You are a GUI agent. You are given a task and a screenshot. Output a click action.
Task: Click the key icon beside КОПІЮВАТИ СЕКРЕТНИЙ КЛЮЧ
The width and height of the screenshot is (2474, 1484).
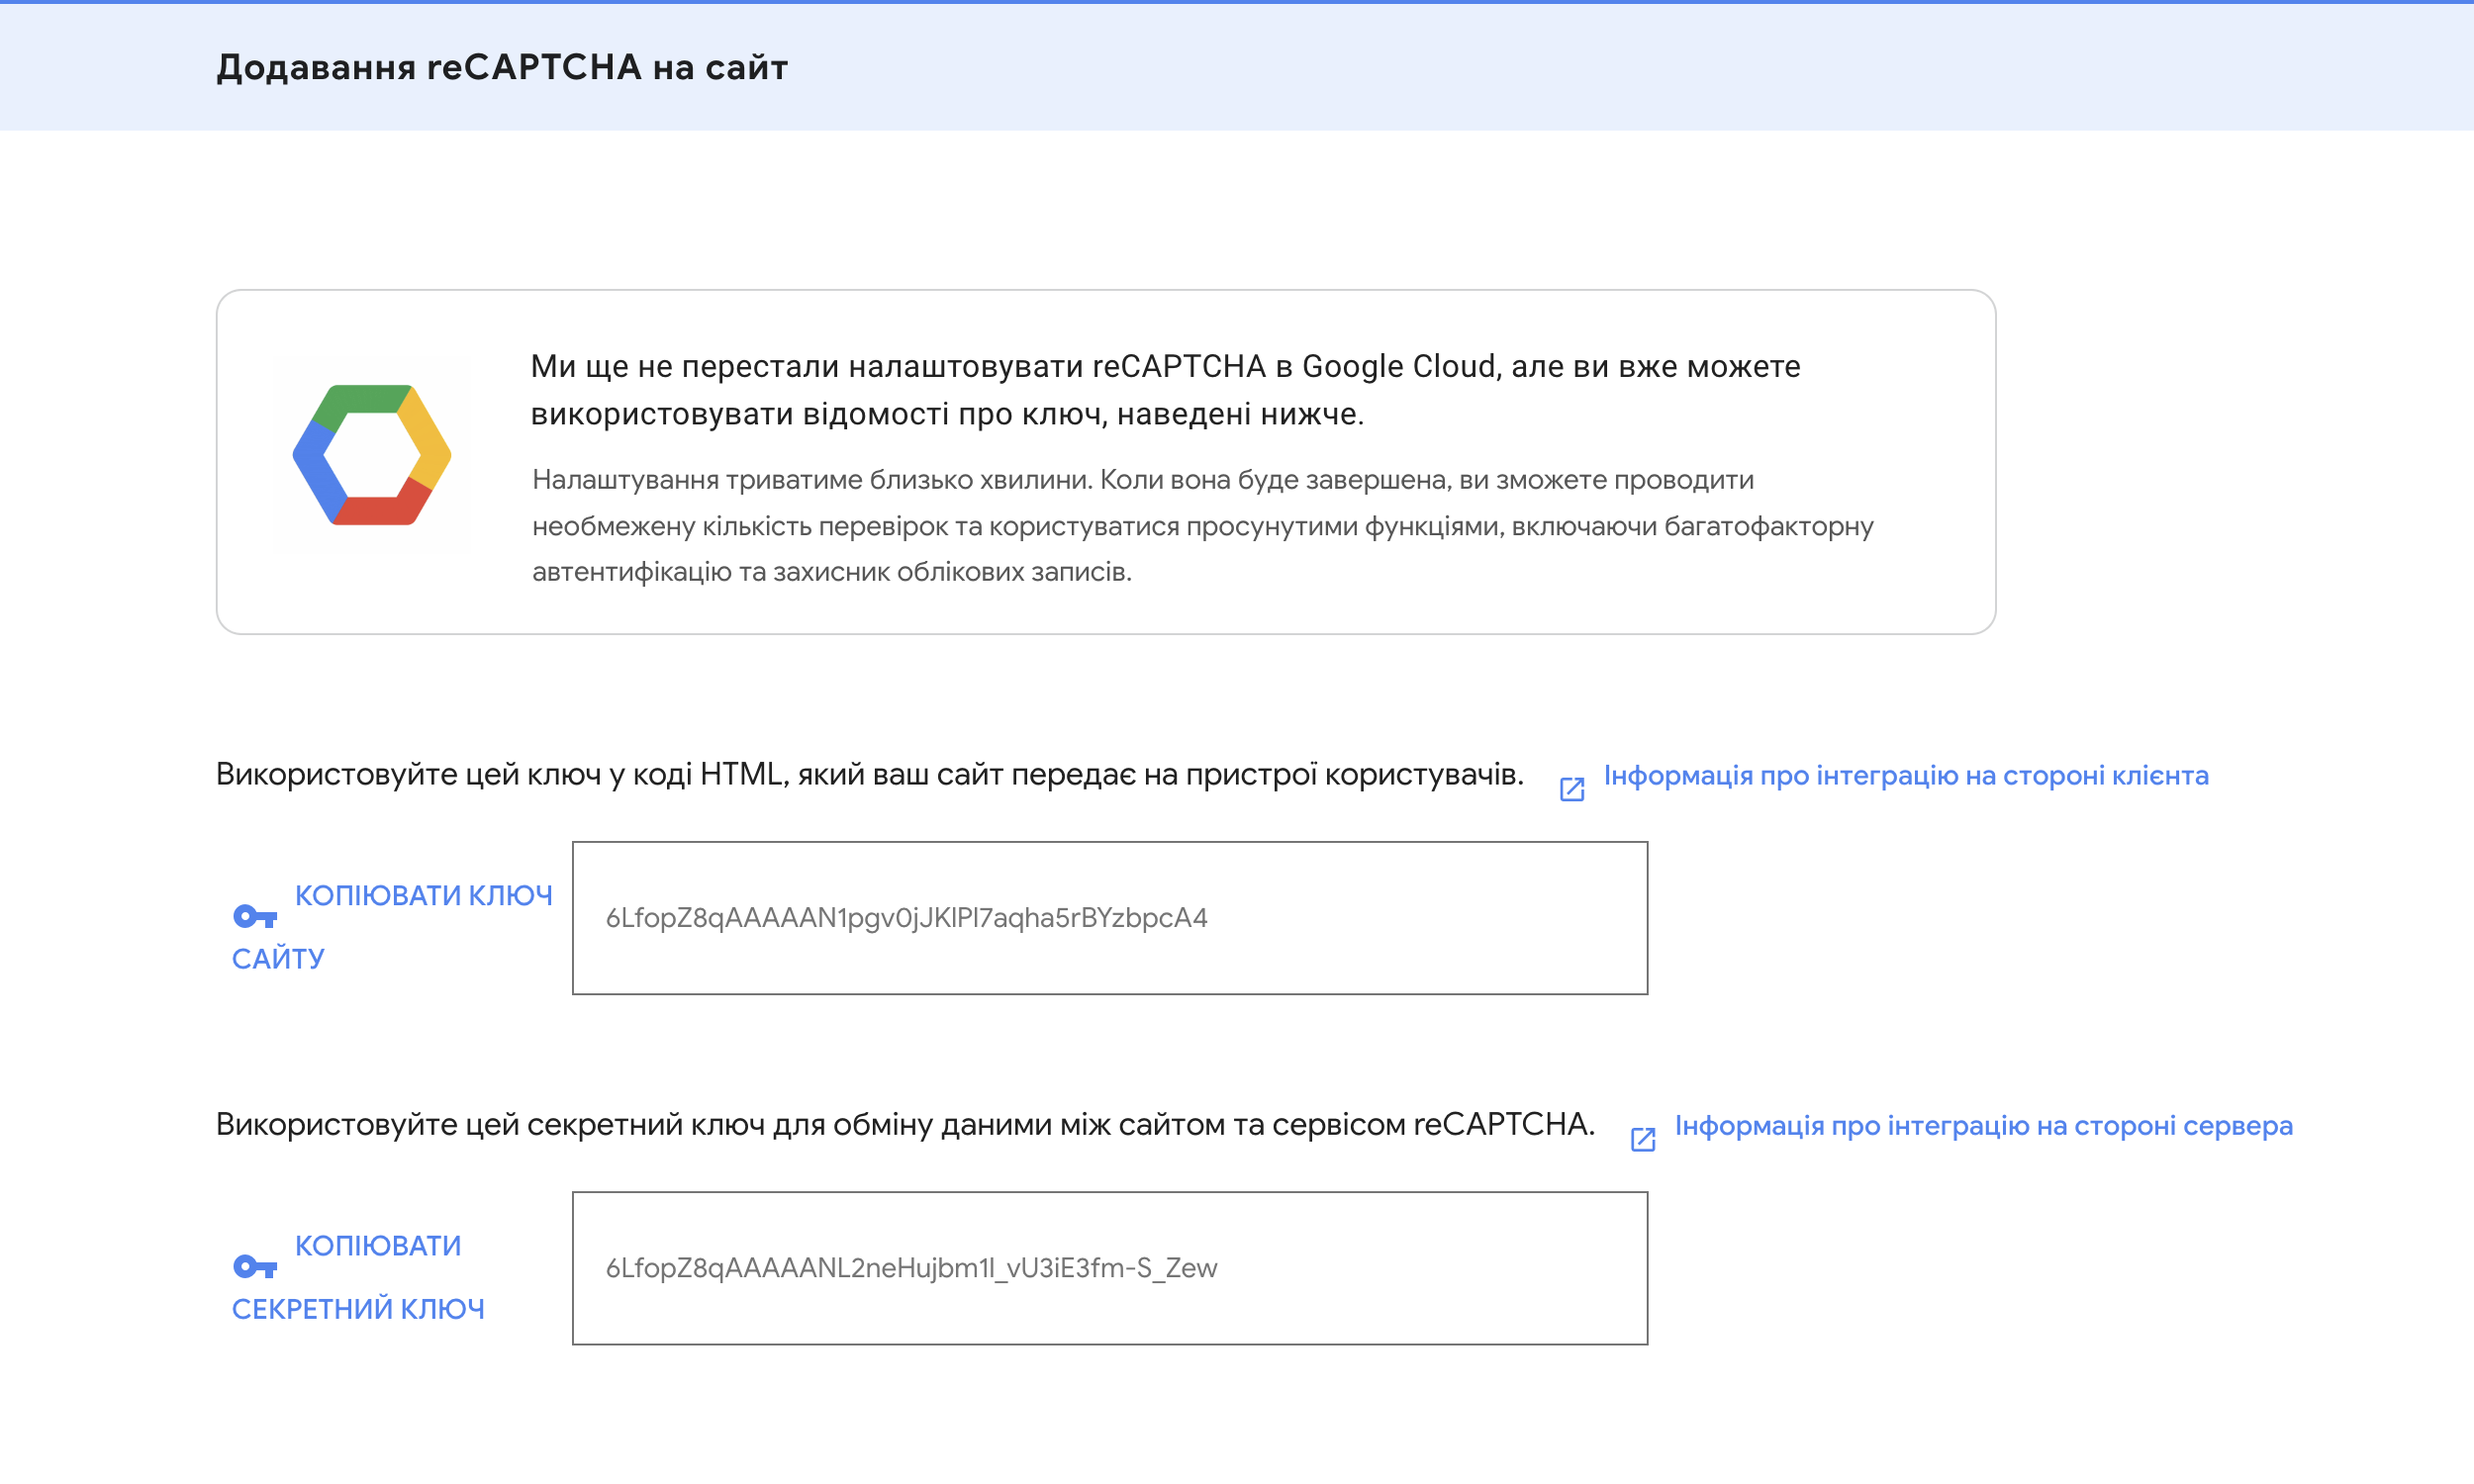pos(254,1266)
